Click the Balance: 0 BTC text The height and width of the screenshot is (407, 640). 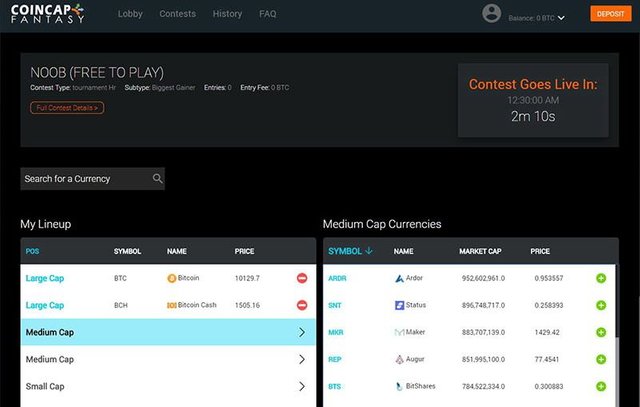(x=531, y=18)
